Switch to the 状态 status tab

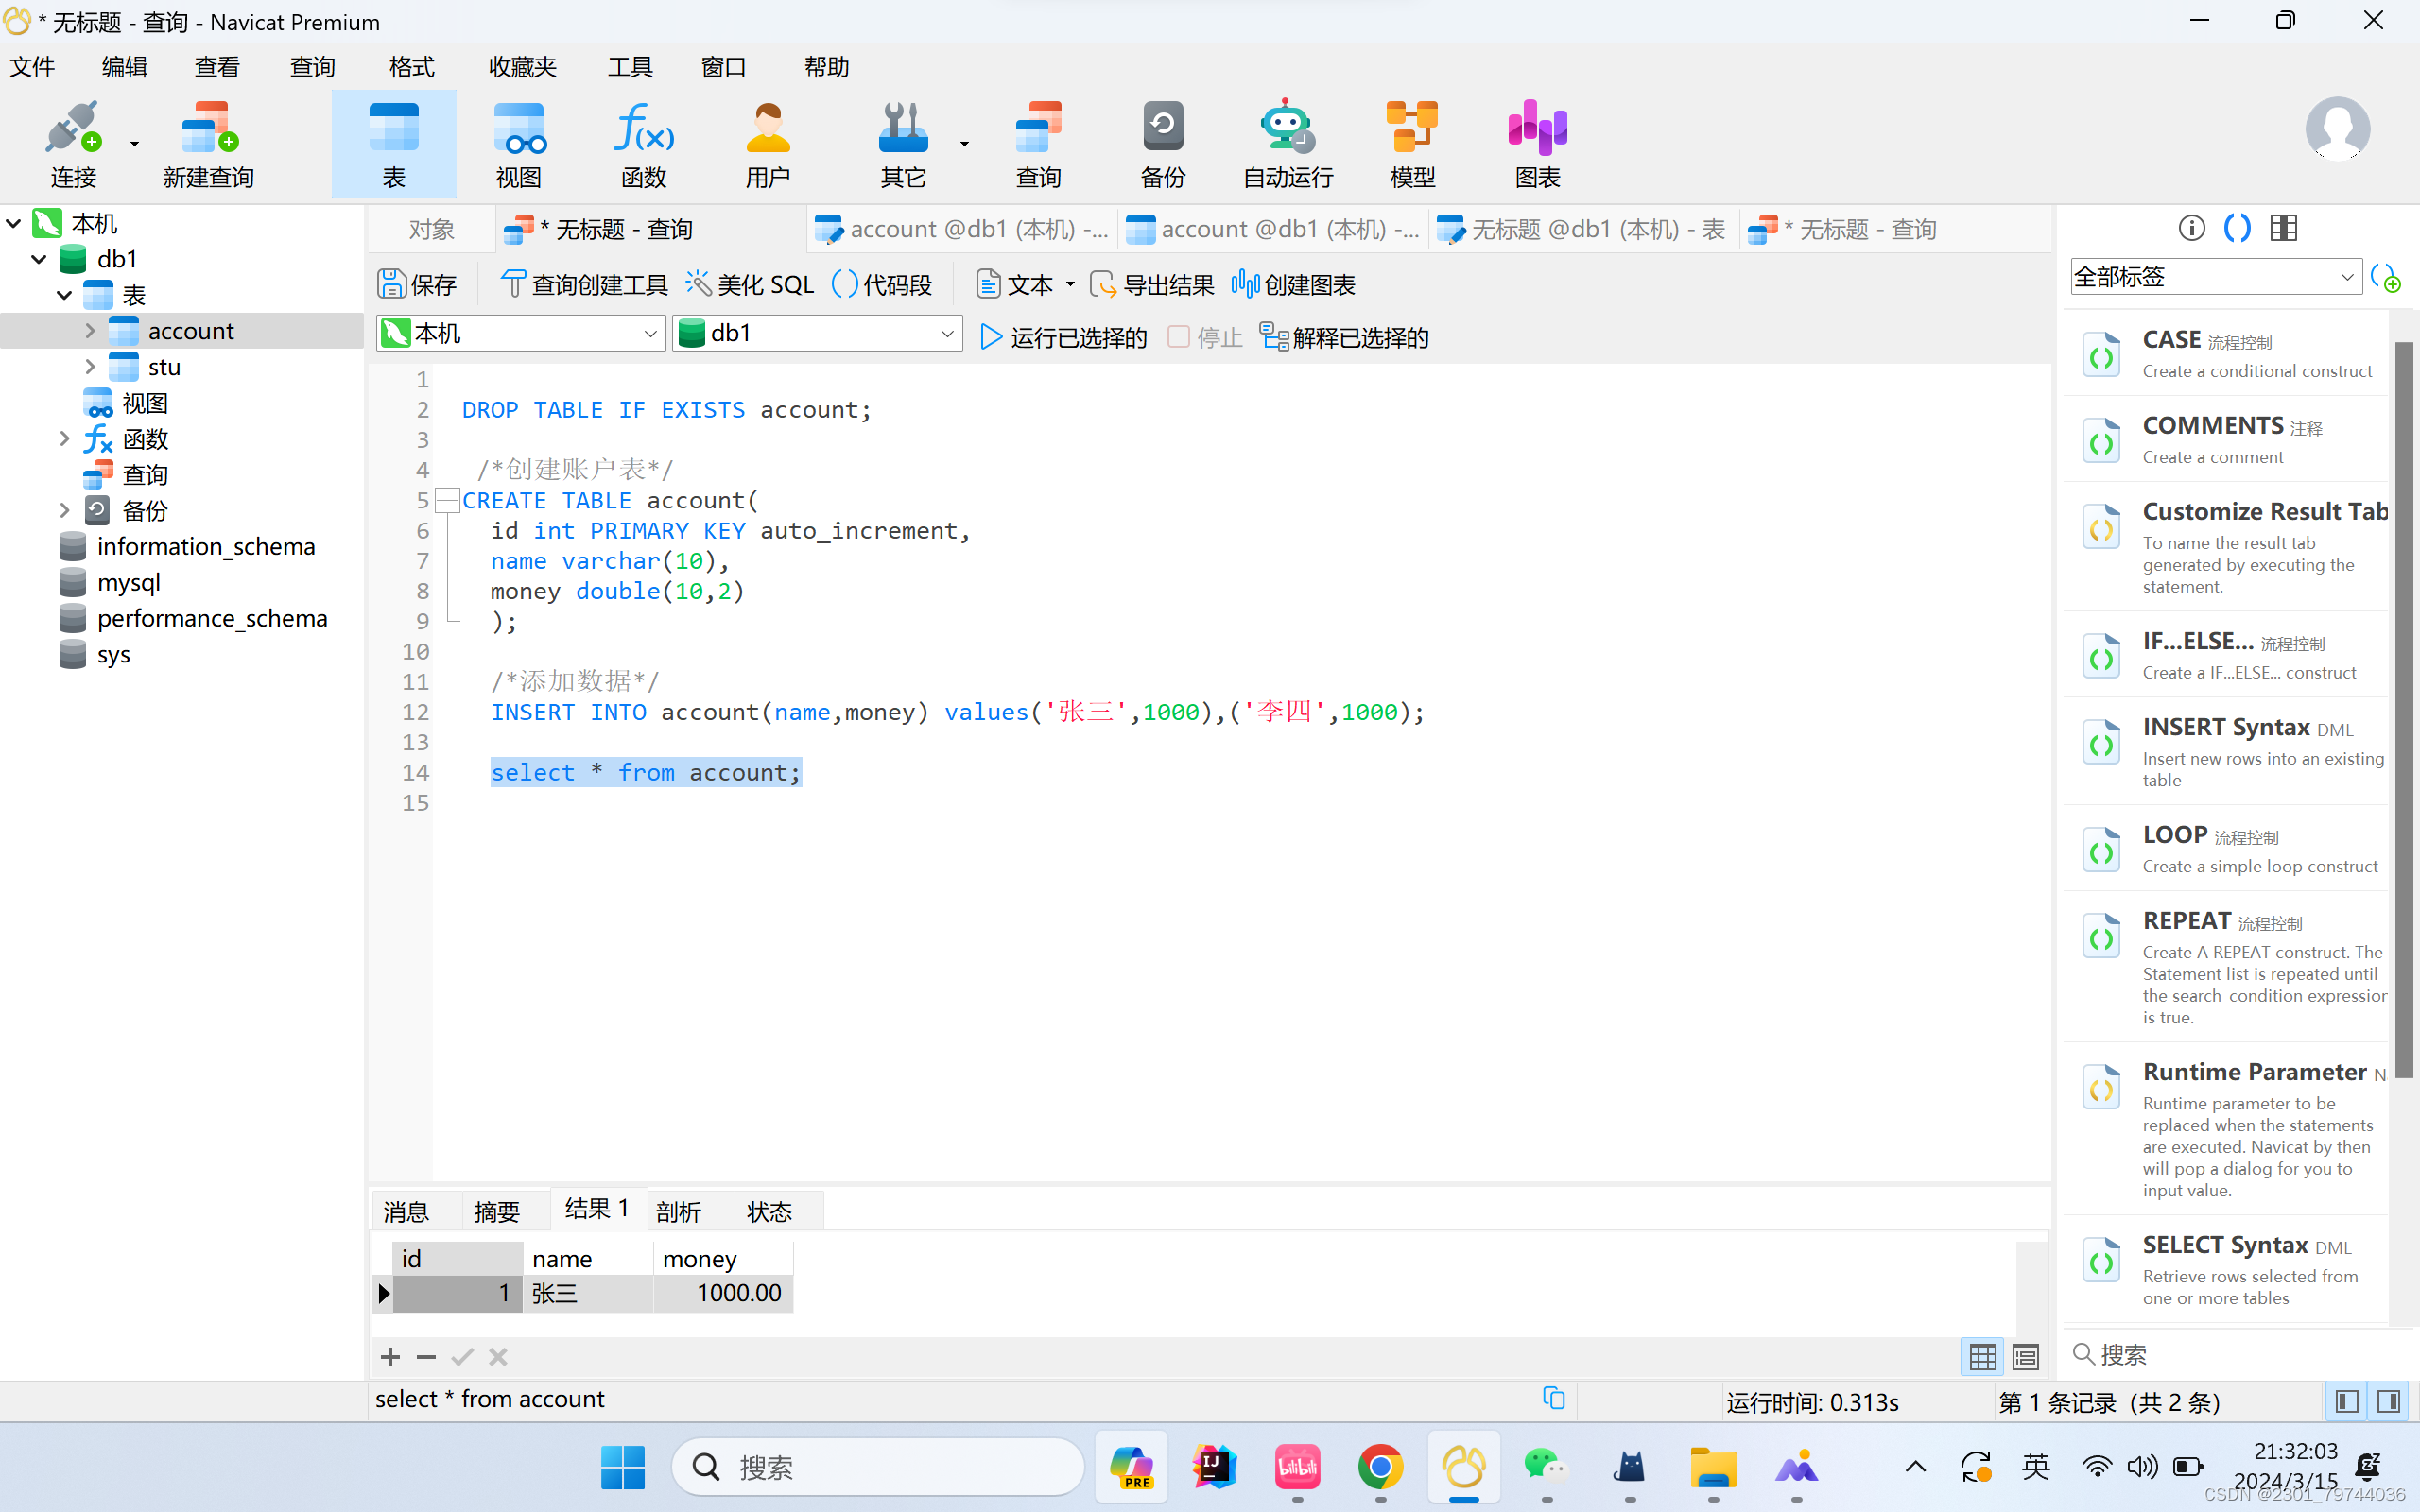coord(769,1212)
